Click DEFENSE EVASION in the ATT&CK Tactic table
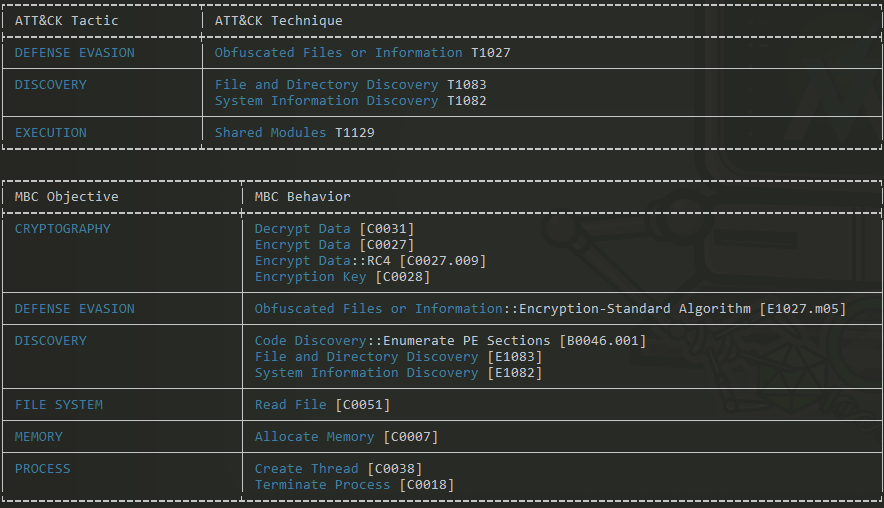884x508 pixels. 74,53
